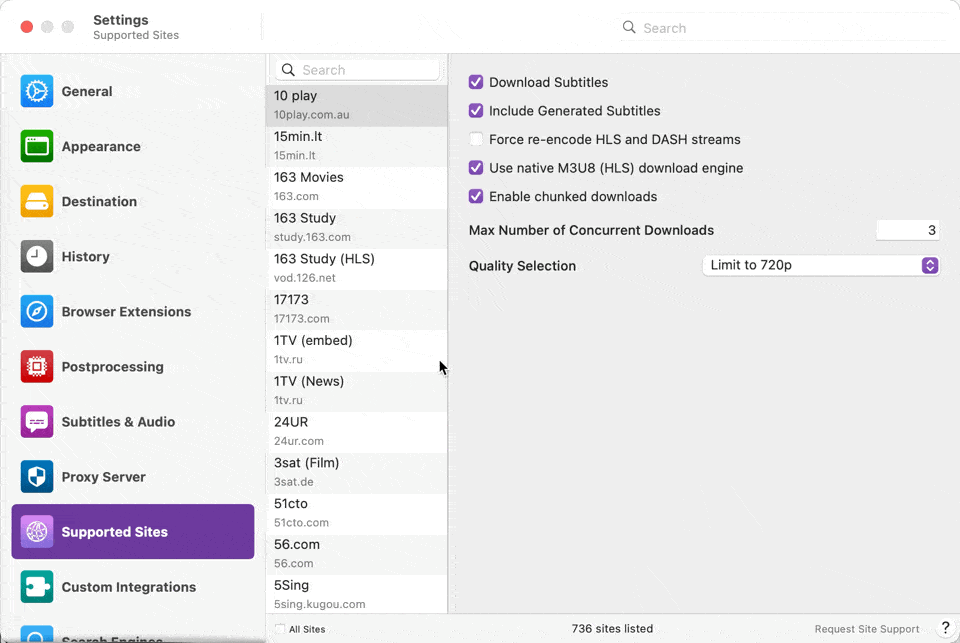960x643 pixels.
Task: Select the Appearance icon in sidebar
Action: point(37,146)
